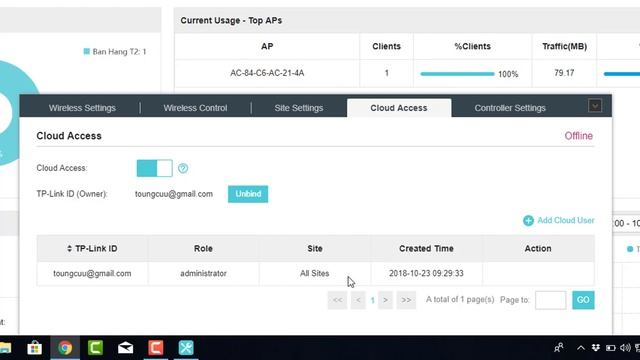Show hidden system tray icons

[580, 348]
